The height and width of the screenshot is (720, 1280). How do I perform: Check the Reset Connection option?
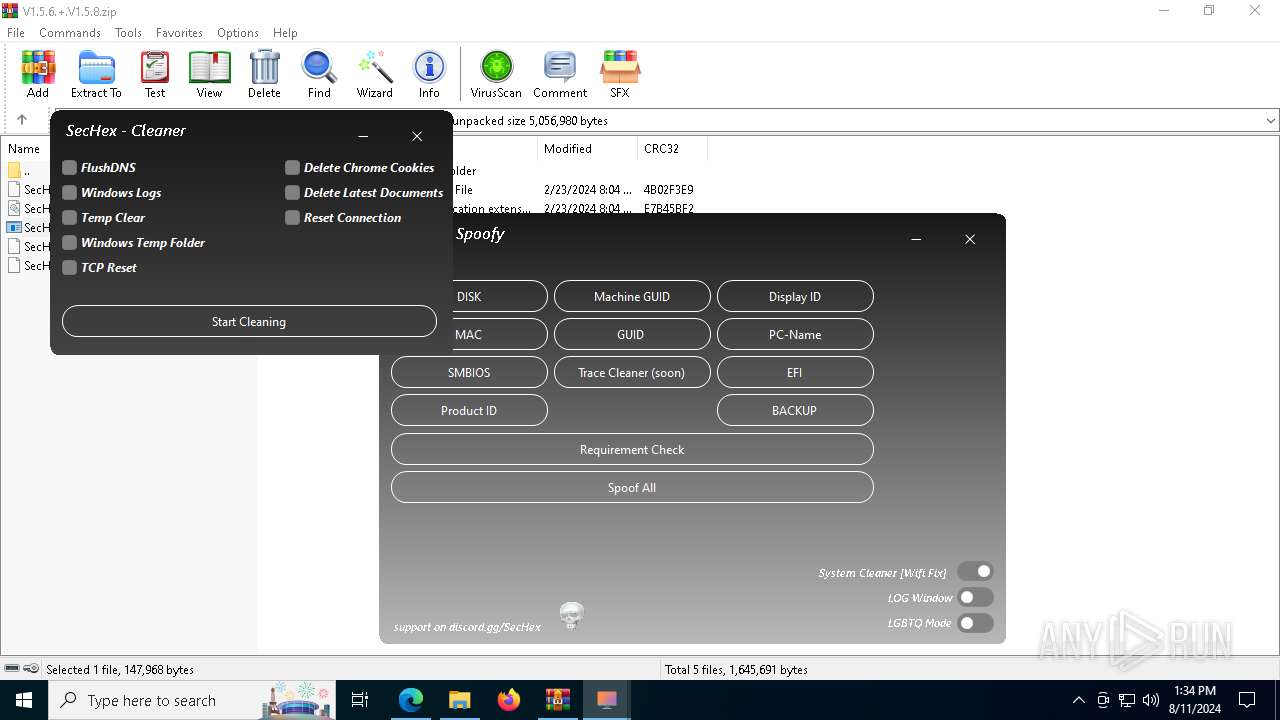292,218
